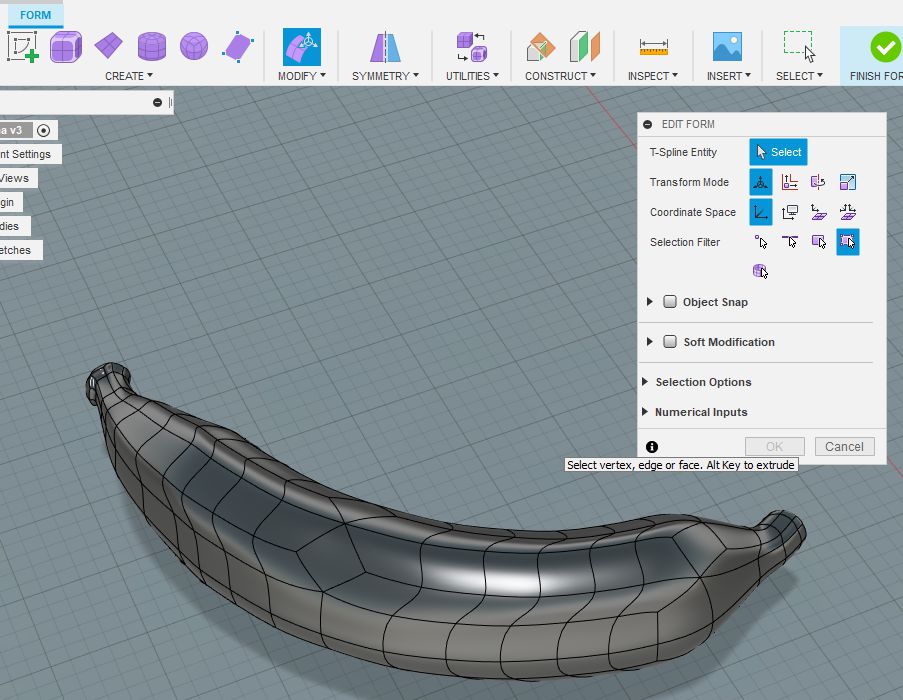Set coordinate space to selection
This screenshot has height=700, width=903.
pyautogui.click(x=818, y=212)
